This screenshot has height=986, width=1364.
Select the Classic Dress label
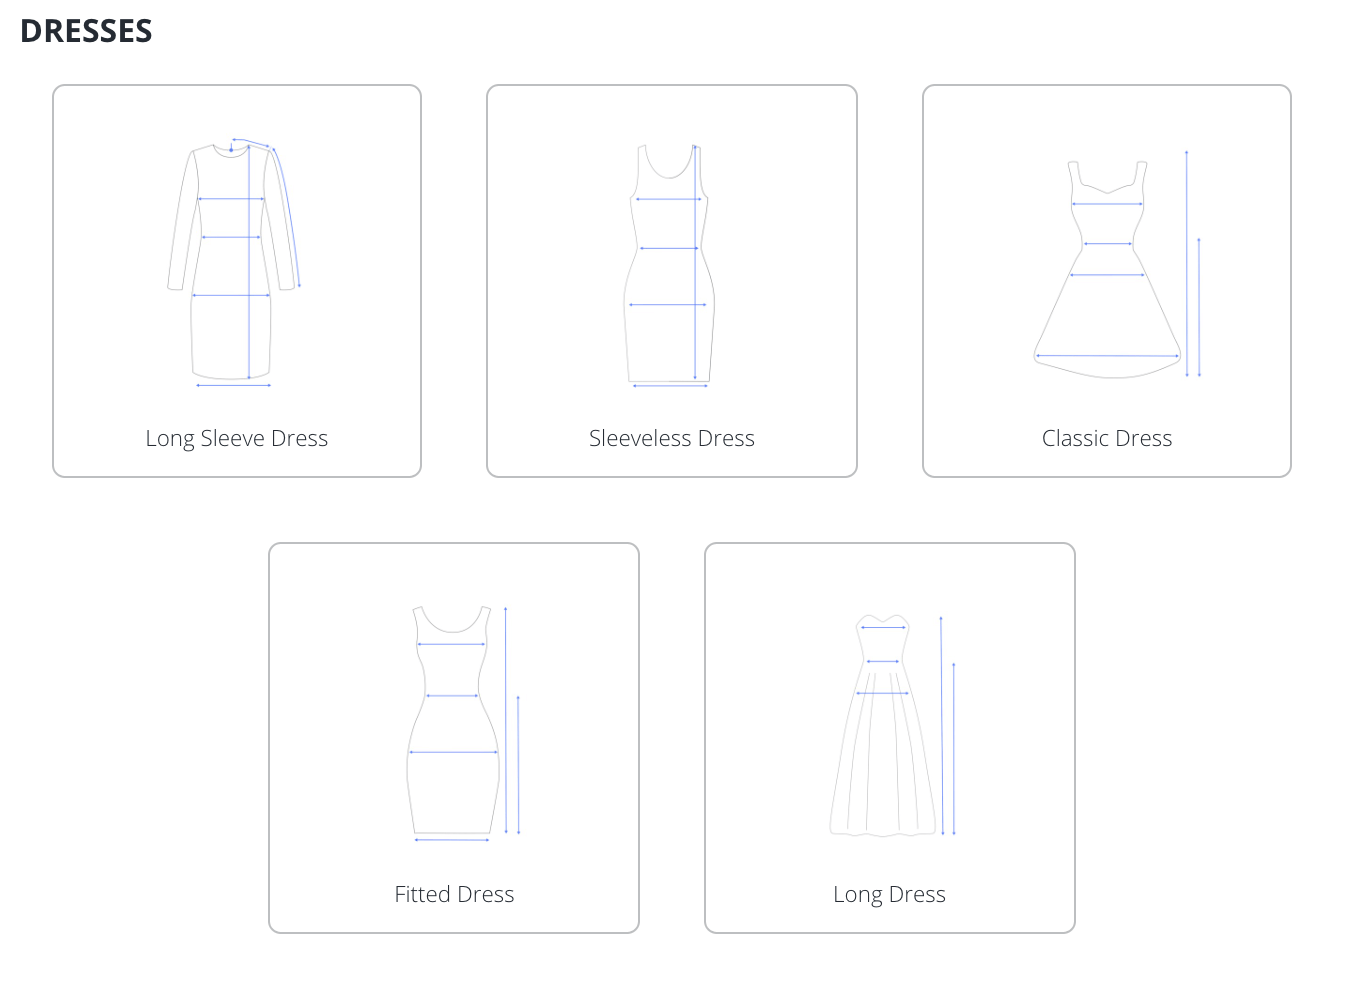tap(1107, 438)
